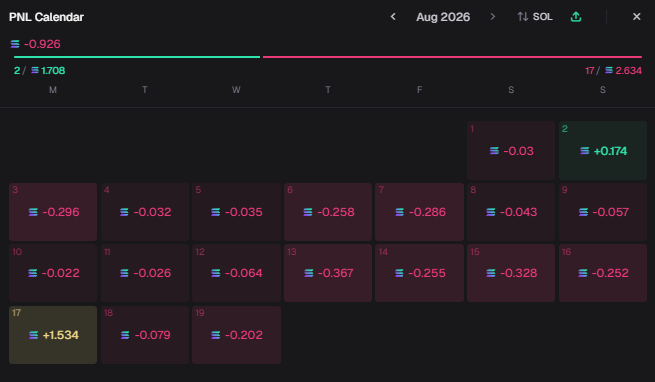
Task: Open day 5 with -0.035
Action: pos(236,212)
